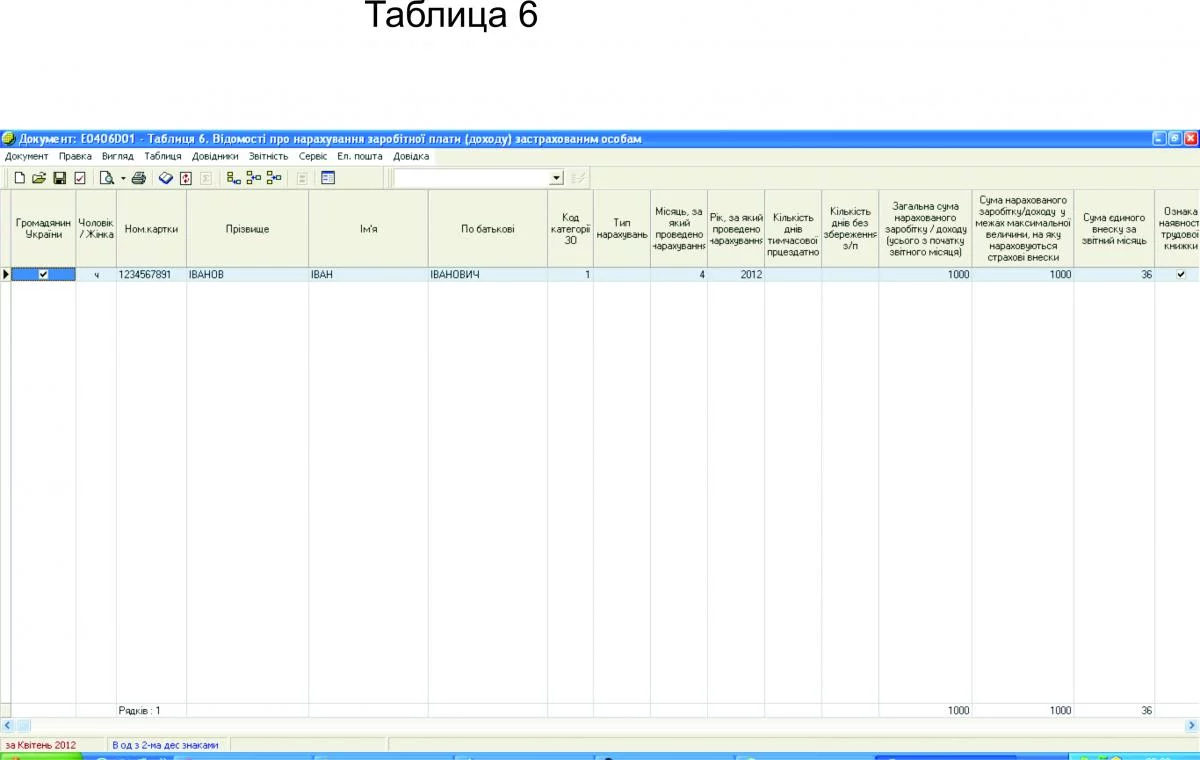Open the Таблиця menu
The width and height of the screenshot is (1200, 760).
coord(163,156)
